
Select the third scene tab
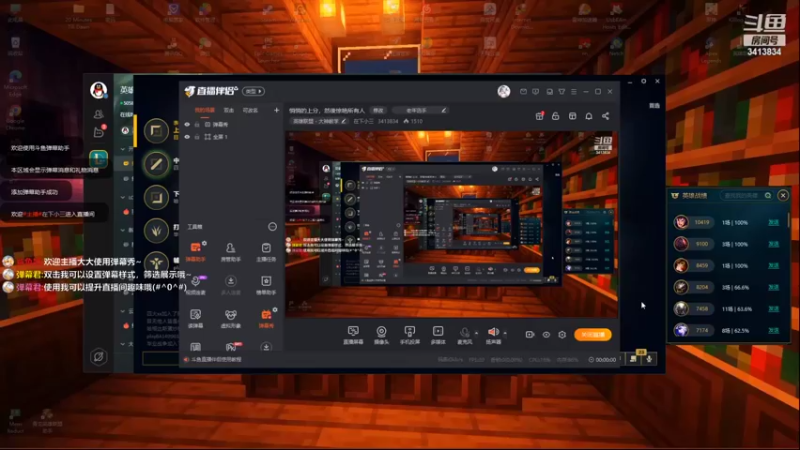pos(250,110)
